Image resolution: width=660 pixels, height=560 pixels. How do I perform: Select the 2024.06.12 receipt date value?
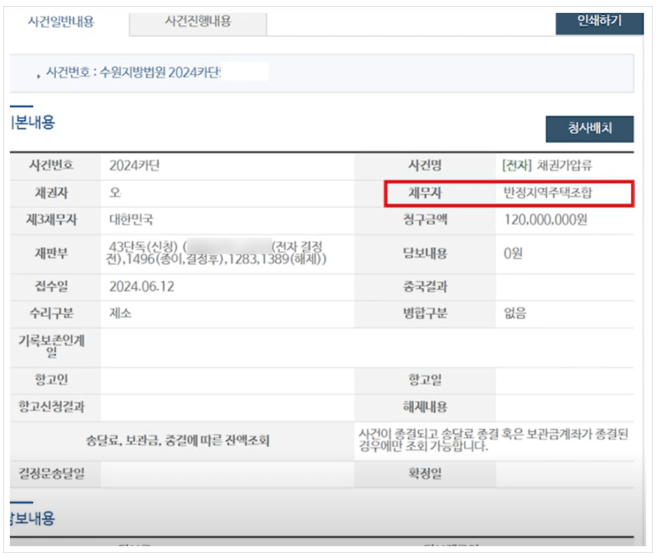click(143, 287)
